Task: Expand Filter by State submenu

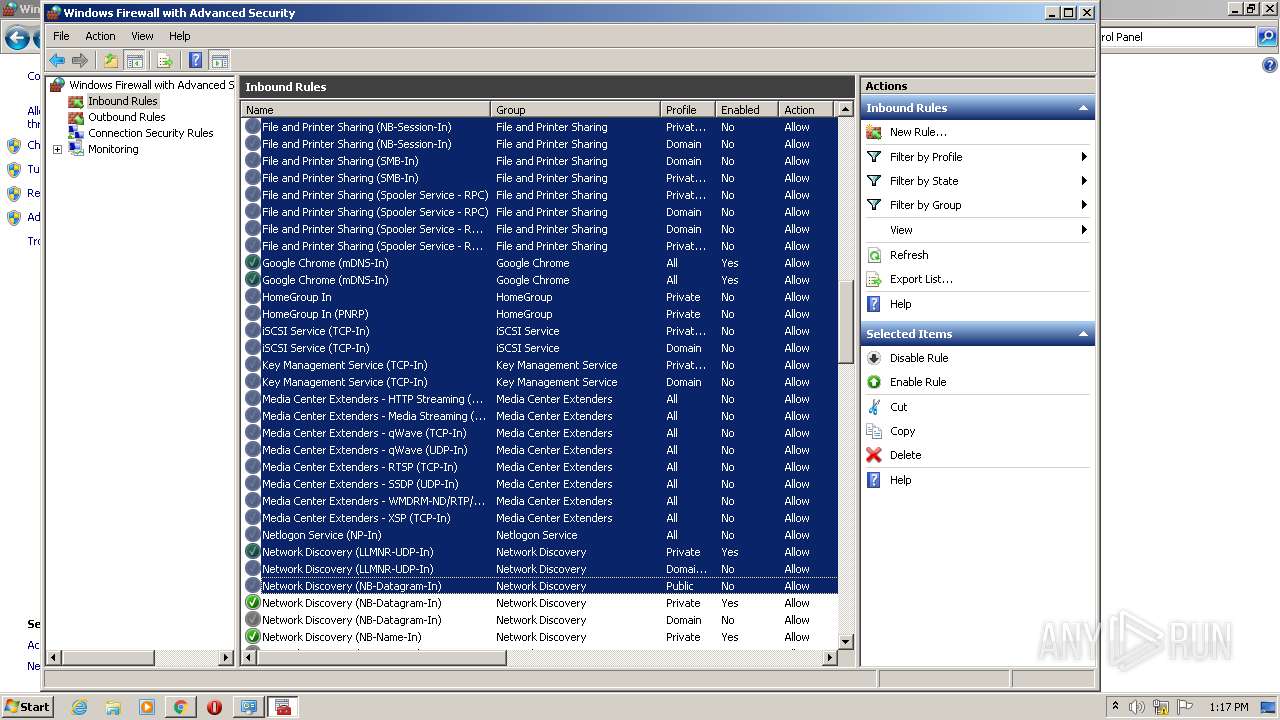Action: pos(978,181)
